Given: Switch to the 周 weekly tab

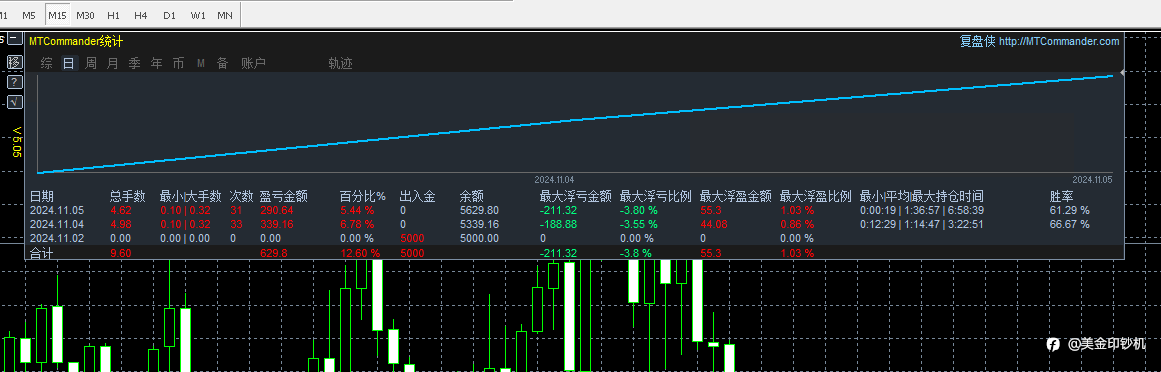Looking at the screenshot, I should (x=90, y=64).
